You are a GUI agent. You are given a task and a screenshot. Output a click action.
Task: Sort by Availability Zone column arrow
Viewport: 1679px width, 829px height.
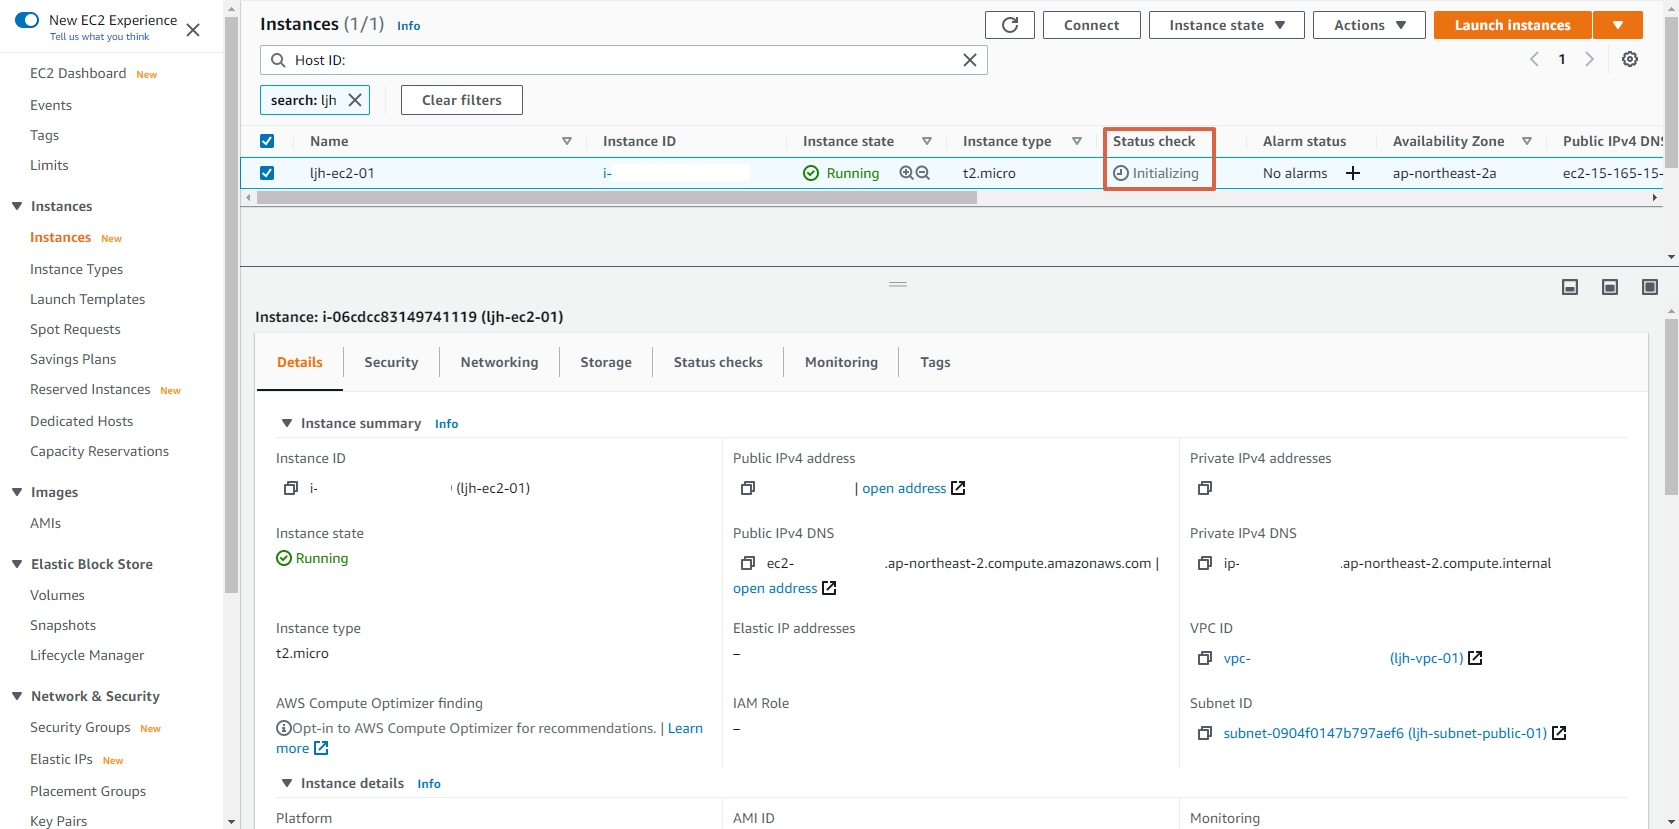1527,141
